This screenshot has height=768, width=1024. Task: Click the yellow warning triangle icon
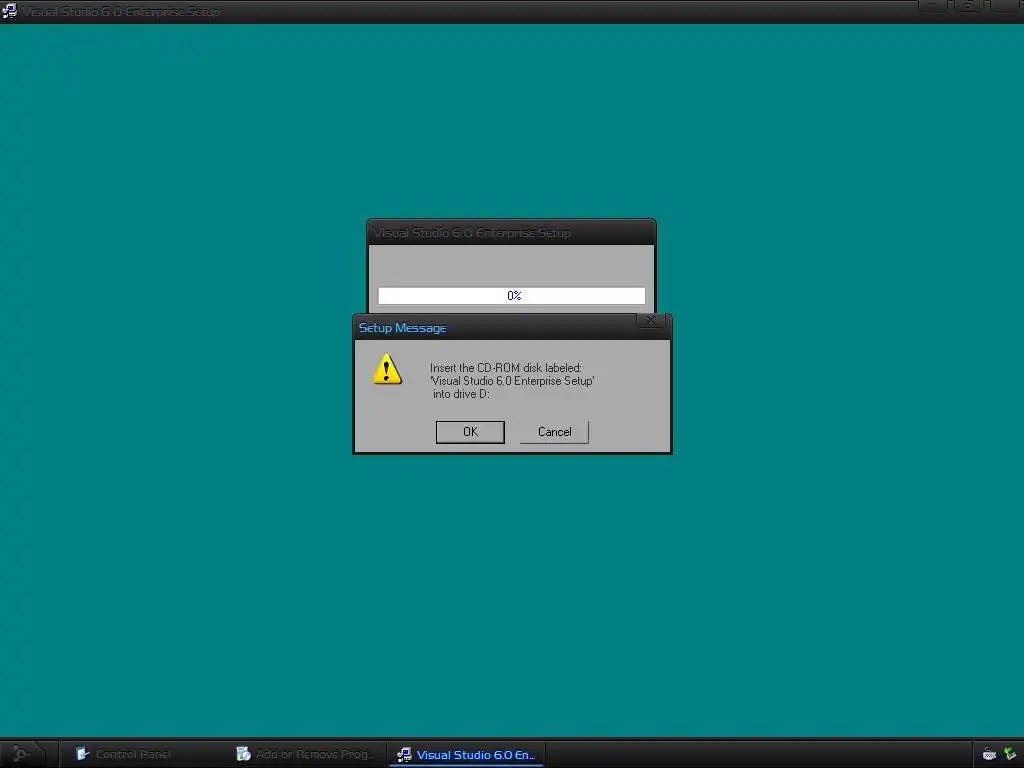click(x=387, y=369)
